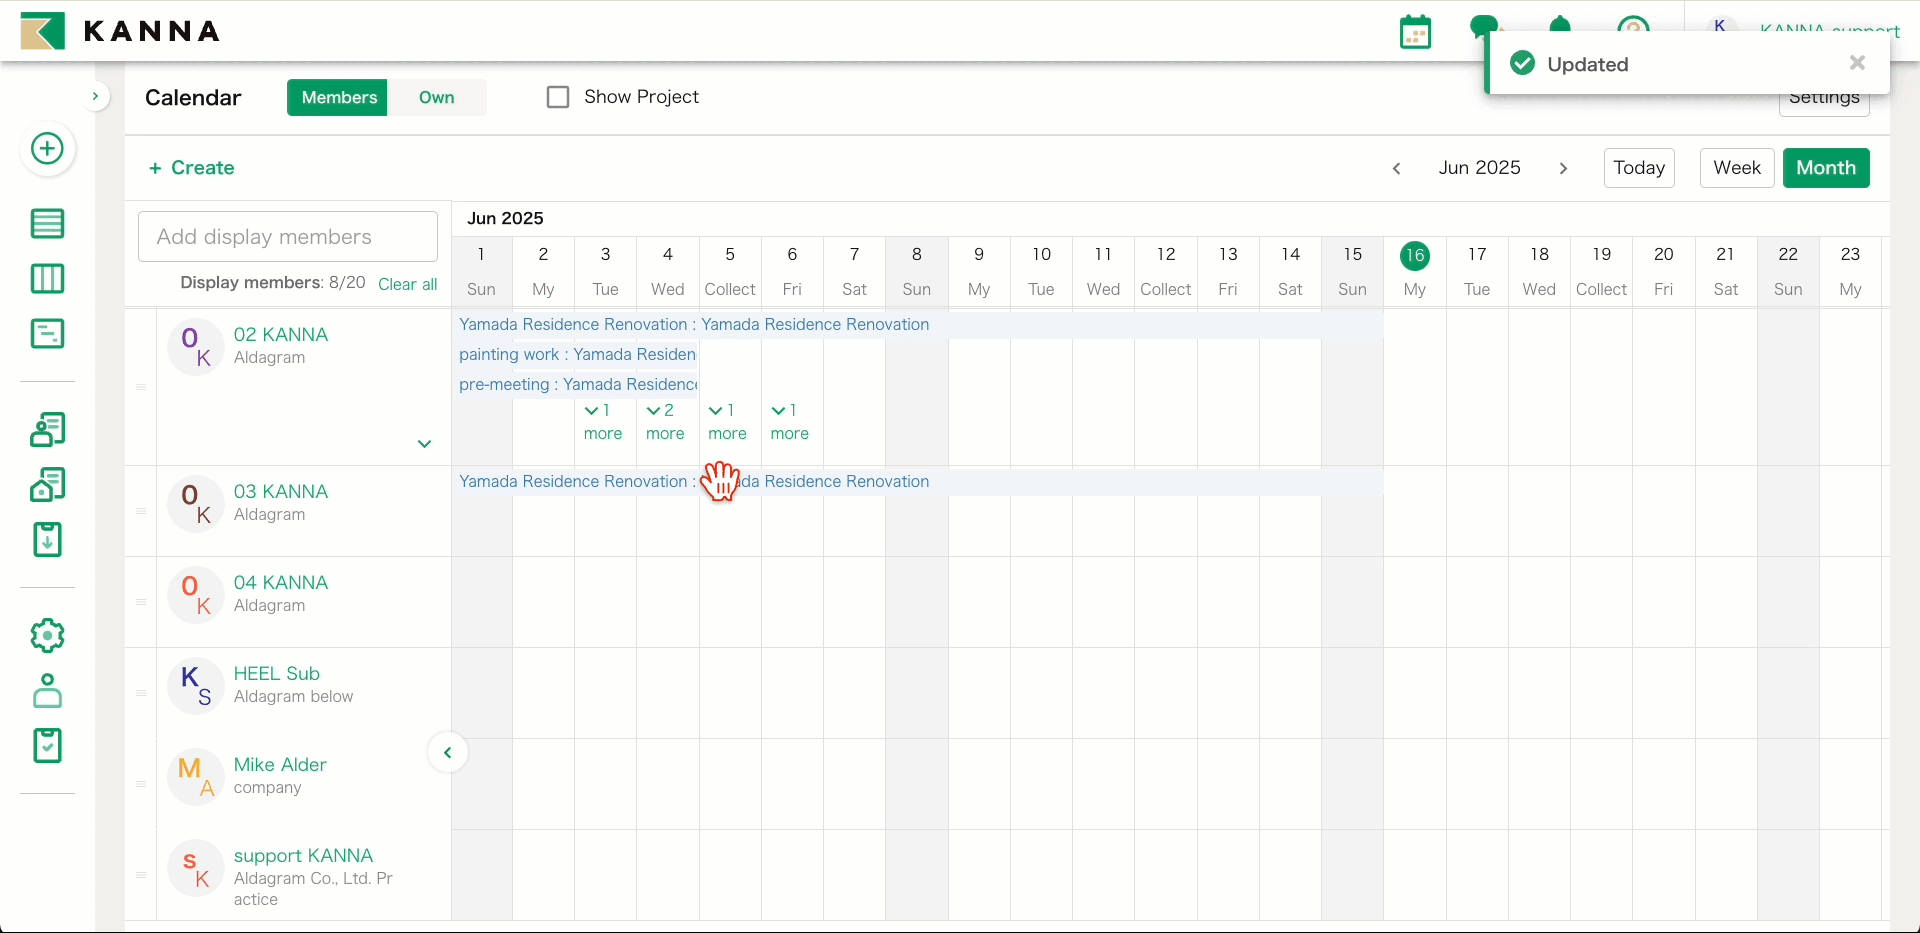Switch calendar to Own view
Screen dimensions: 1920x933
(436, 97)
